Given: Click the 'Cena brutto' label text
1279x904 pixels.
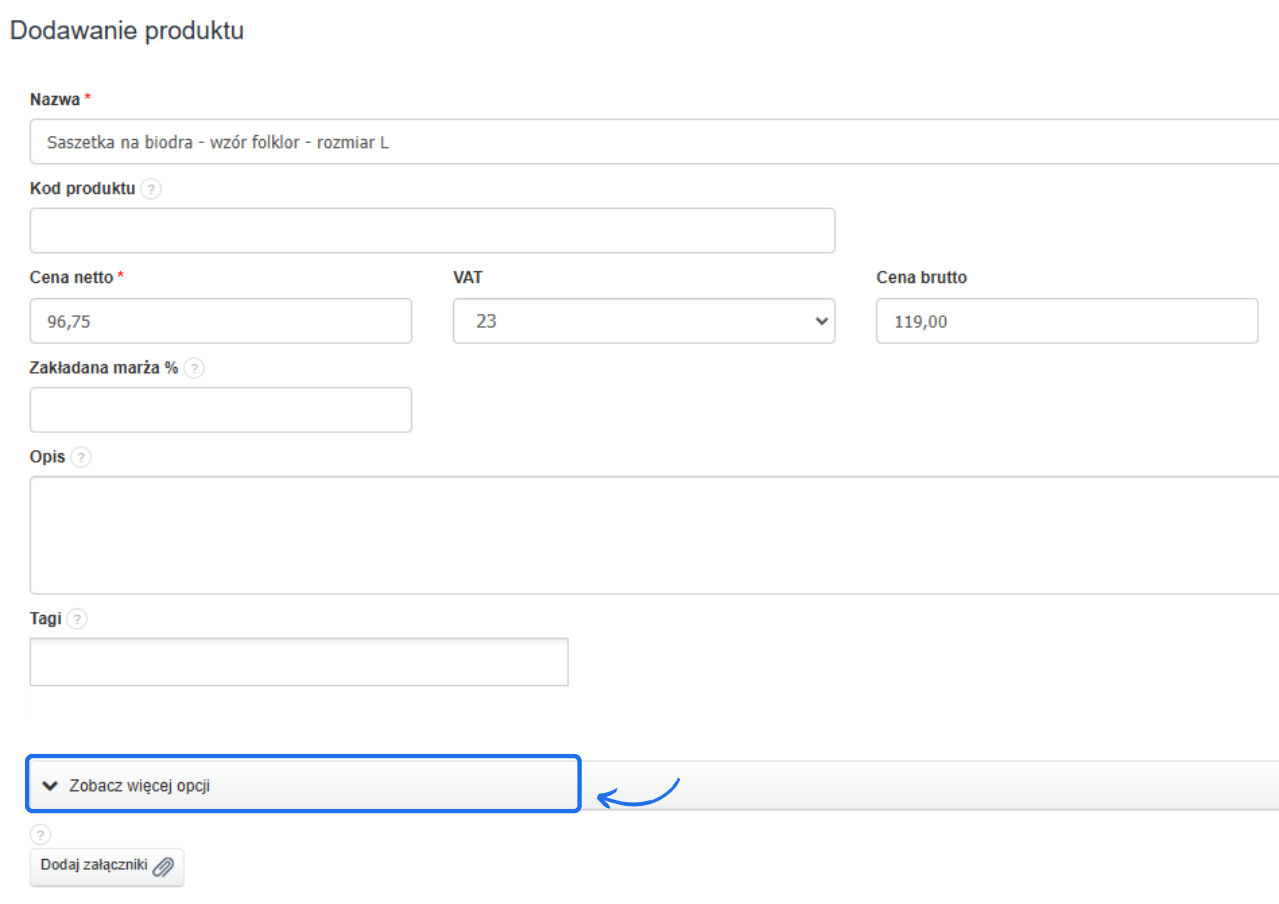Looking at the screenshot, I should [921, 277].
